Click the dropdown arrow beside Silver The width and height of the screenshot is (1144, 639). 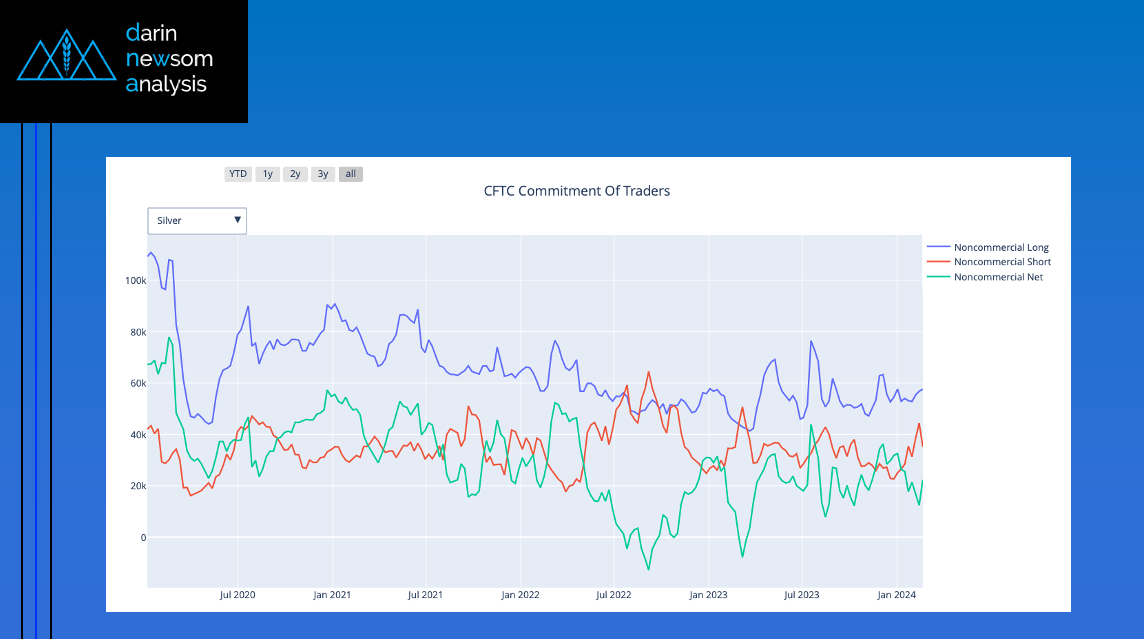point(238,220)
